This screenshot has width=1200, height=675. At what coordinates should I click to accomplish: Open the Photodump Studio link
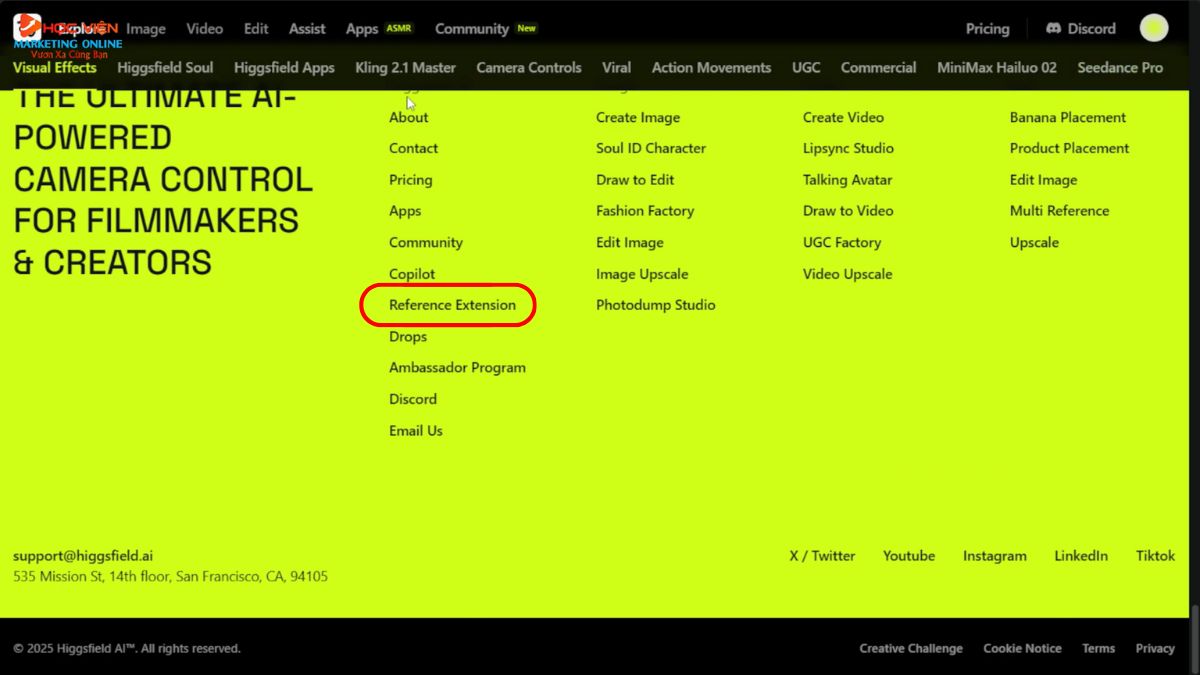coord(655,305)
